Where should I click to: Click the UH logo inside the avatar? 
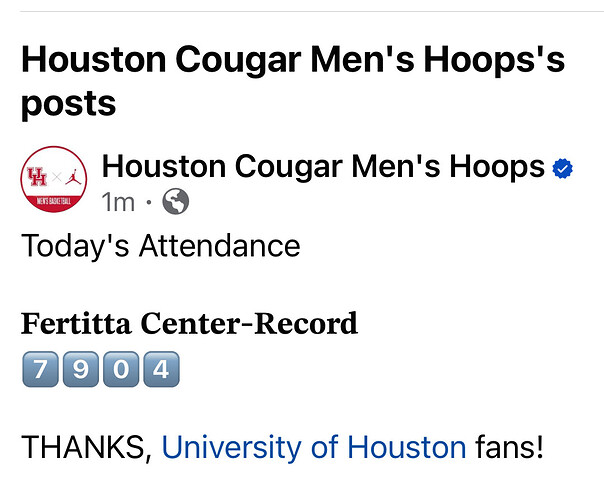tap(37, 177)
